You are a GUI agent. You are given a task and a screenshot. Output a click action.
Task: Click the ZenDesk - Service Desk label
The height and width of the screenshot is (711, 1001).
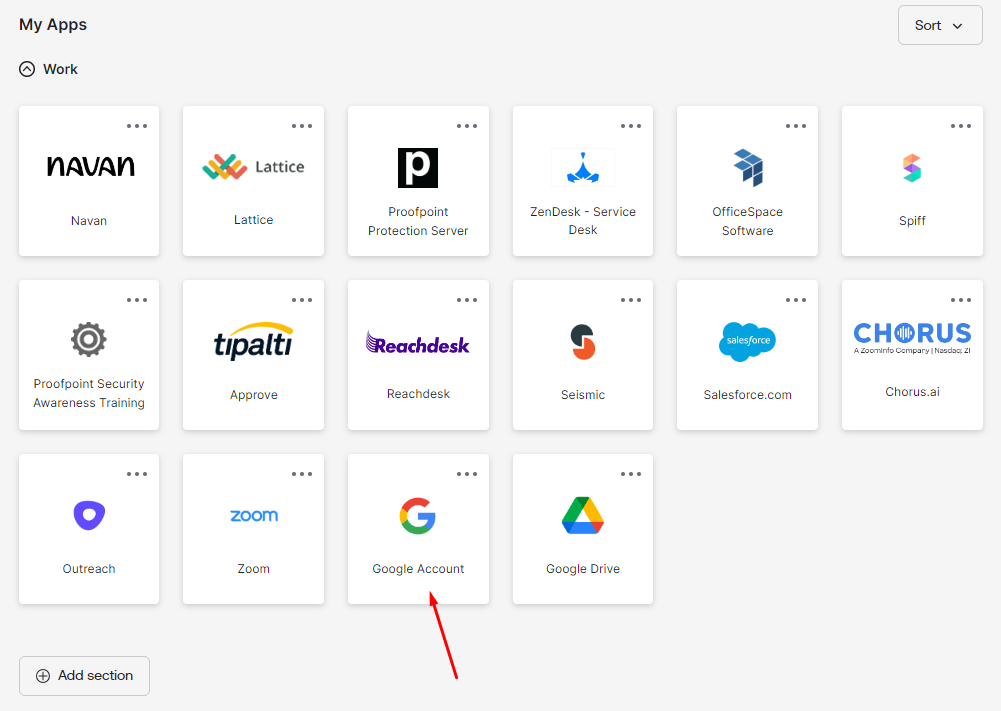pyautogui.click(x=583, y=220)
